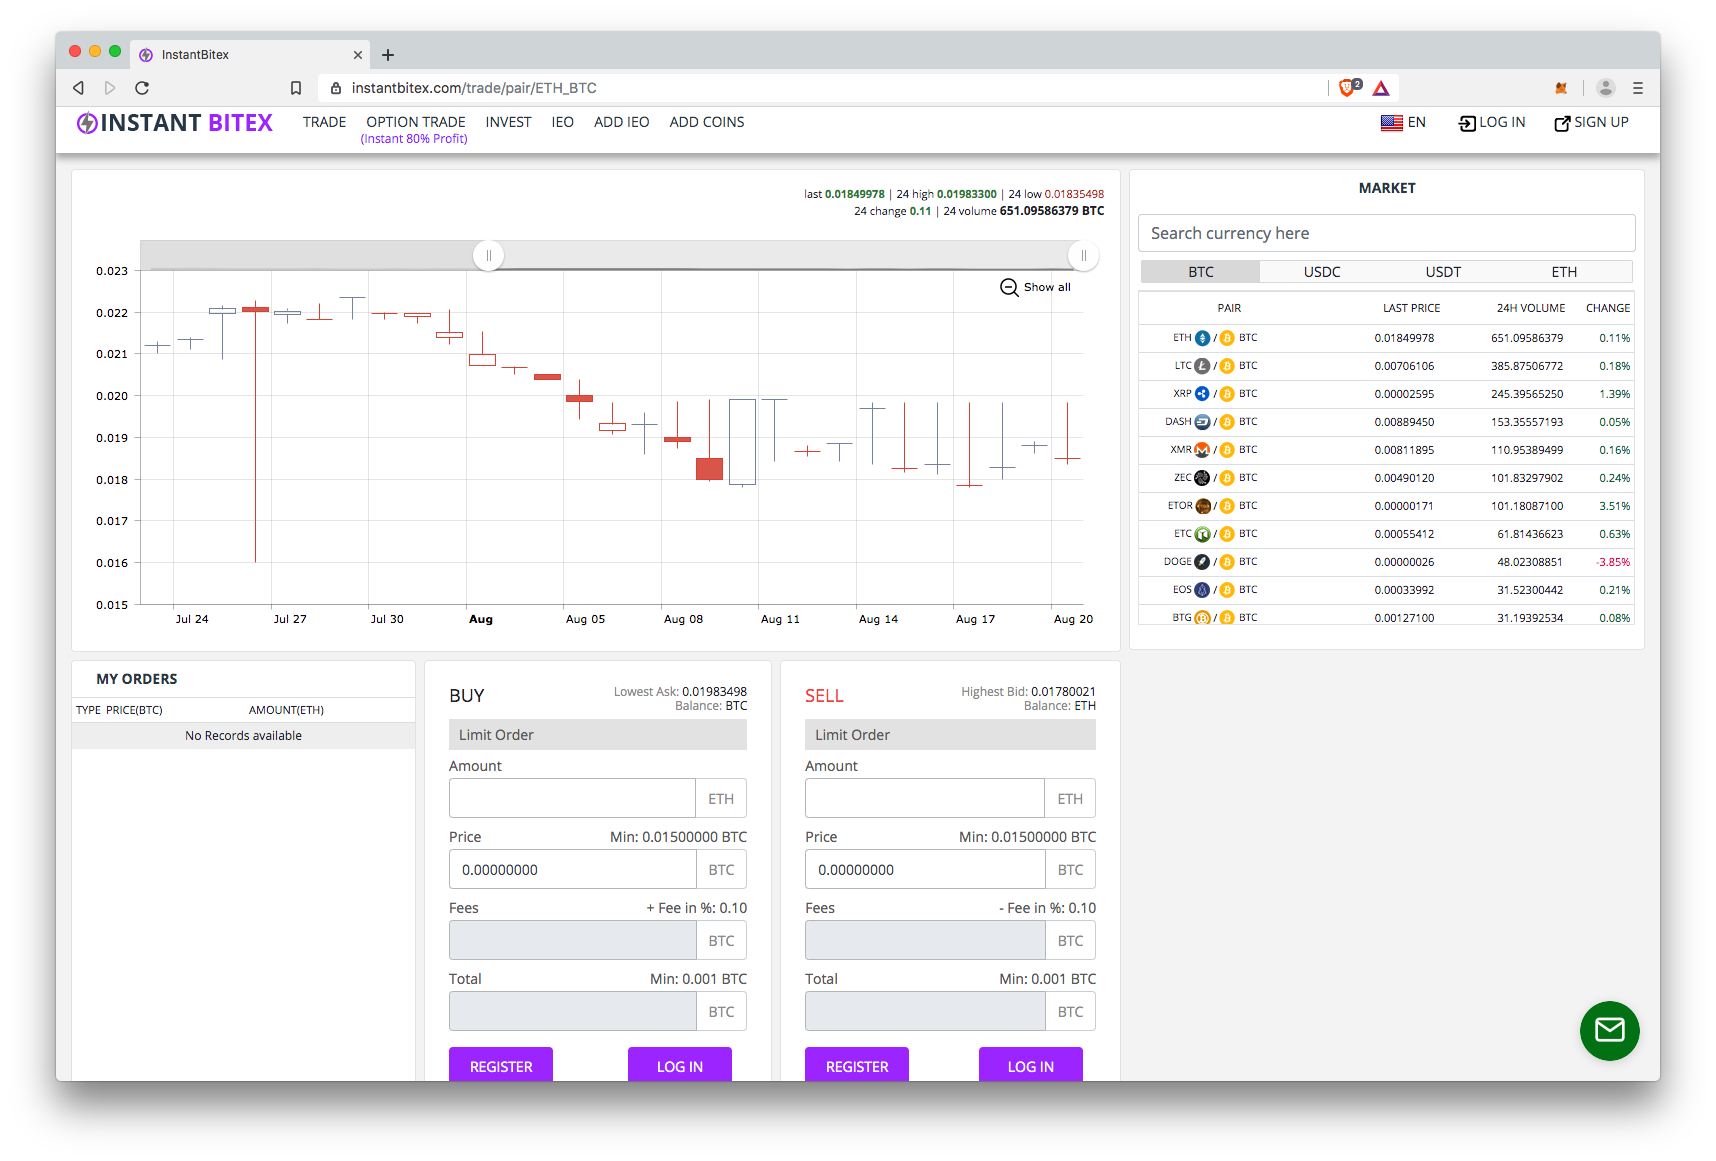Viewport: 1716px width, 1161px height.
Task: Click SIGN UP in the top bar
Action: click(x=1591, y=122)
